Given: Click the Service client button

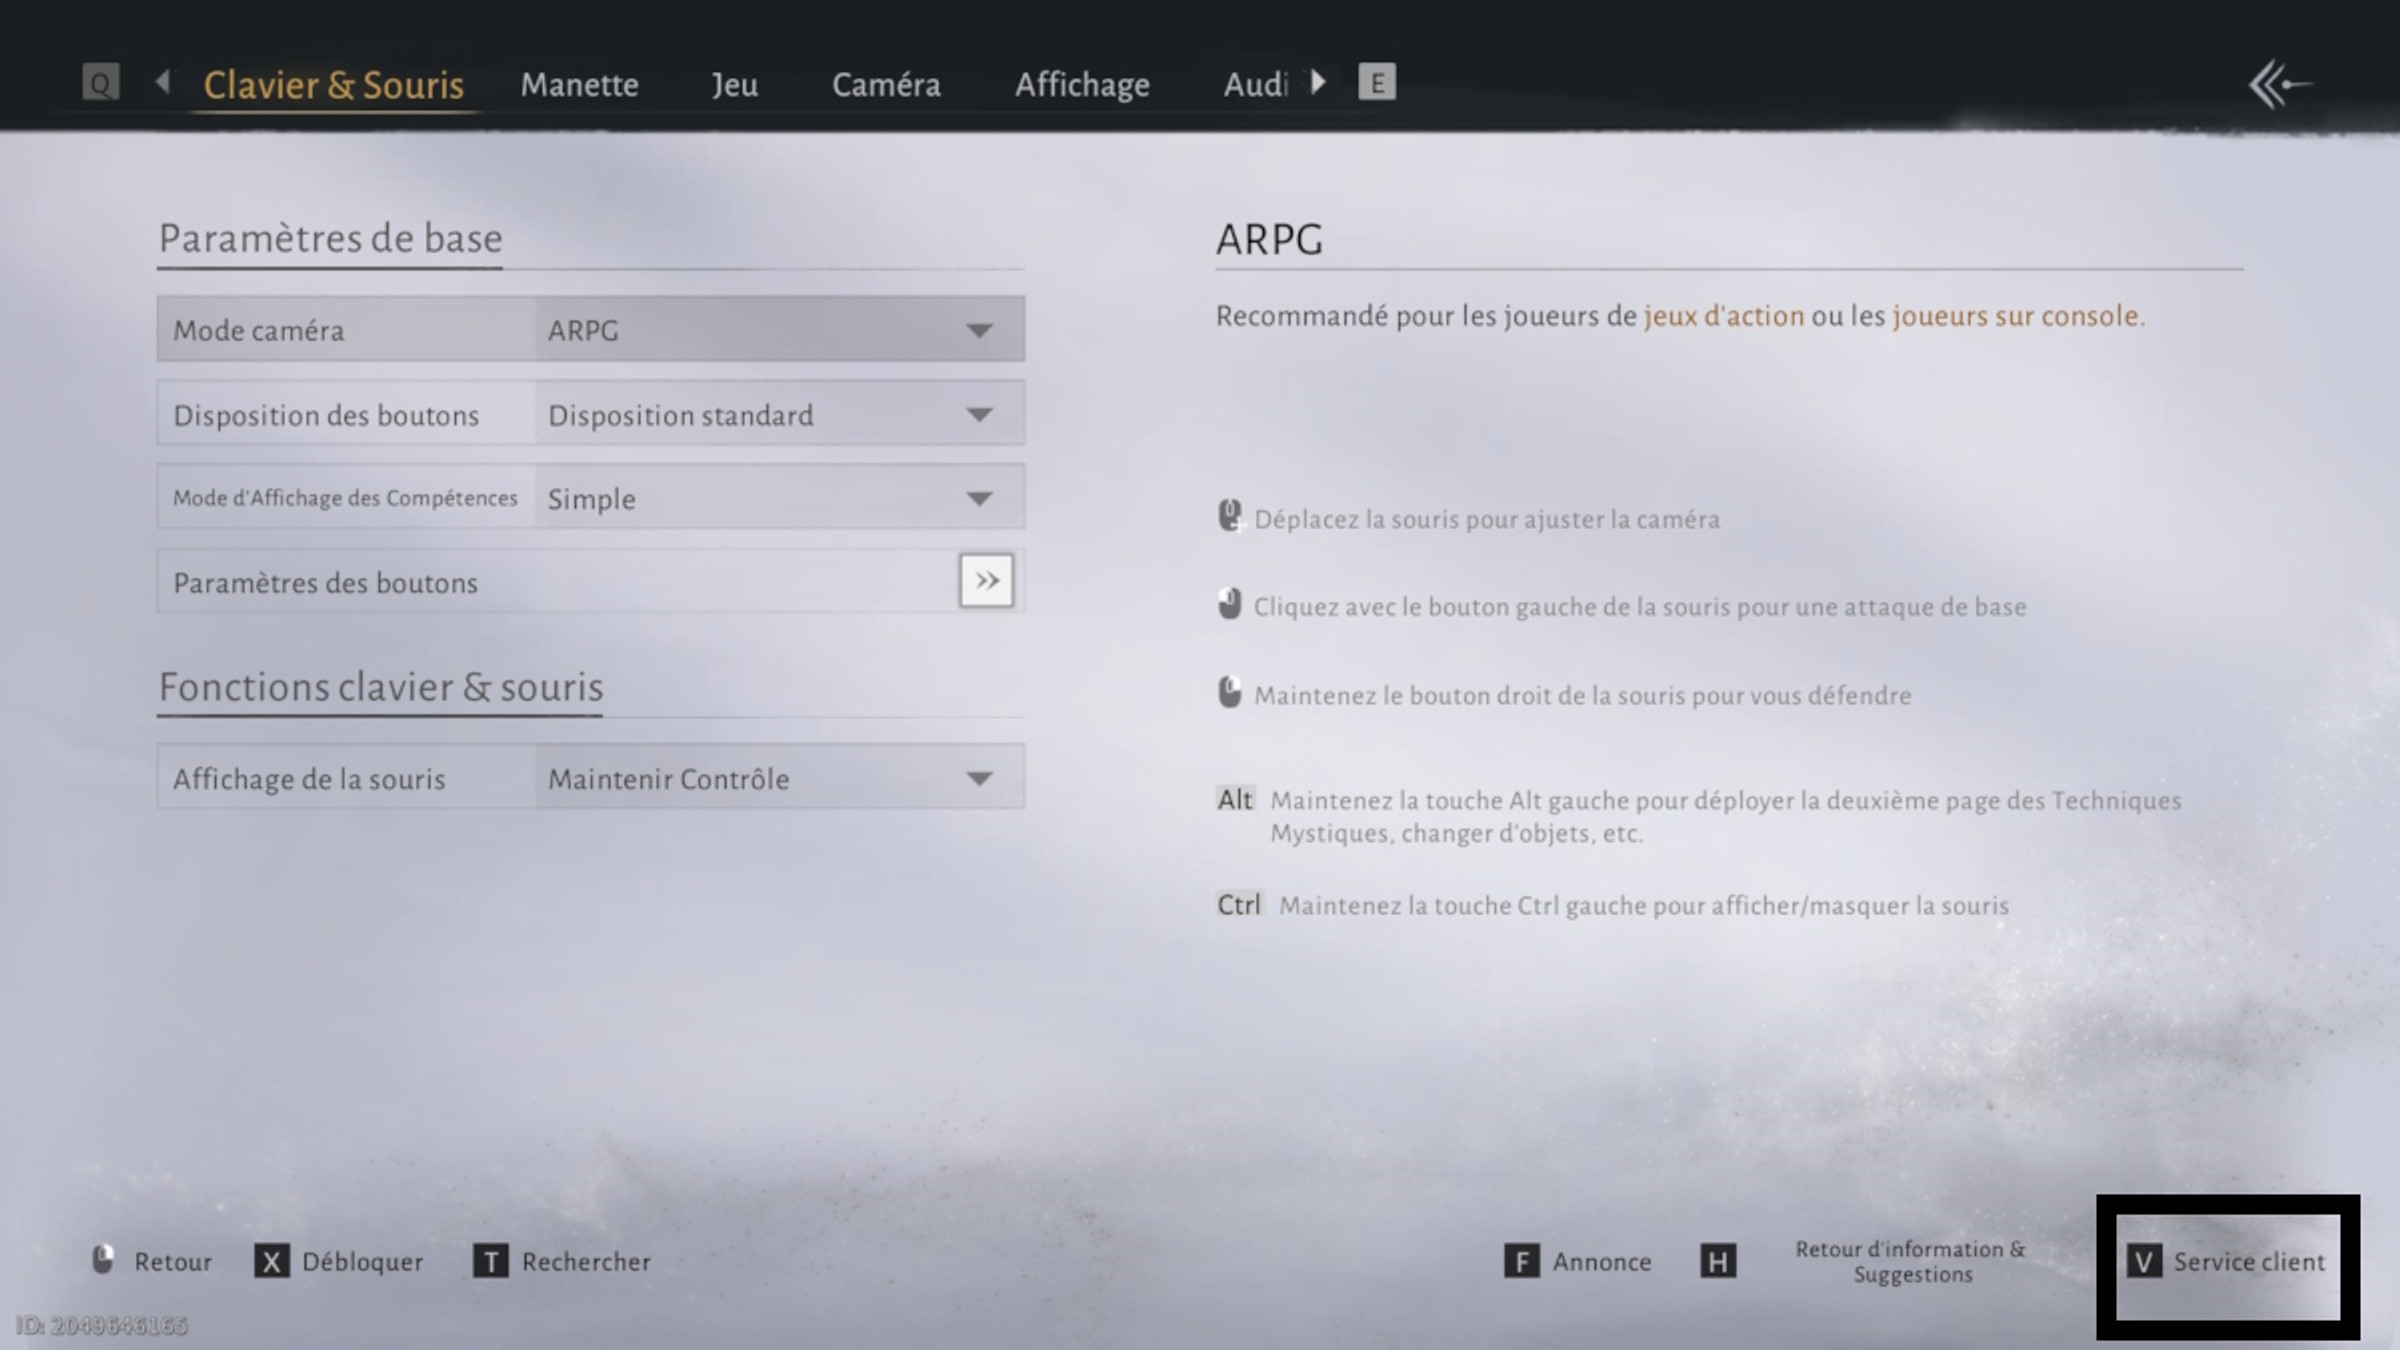Looking at the screenshot, I should 2228,1262.
